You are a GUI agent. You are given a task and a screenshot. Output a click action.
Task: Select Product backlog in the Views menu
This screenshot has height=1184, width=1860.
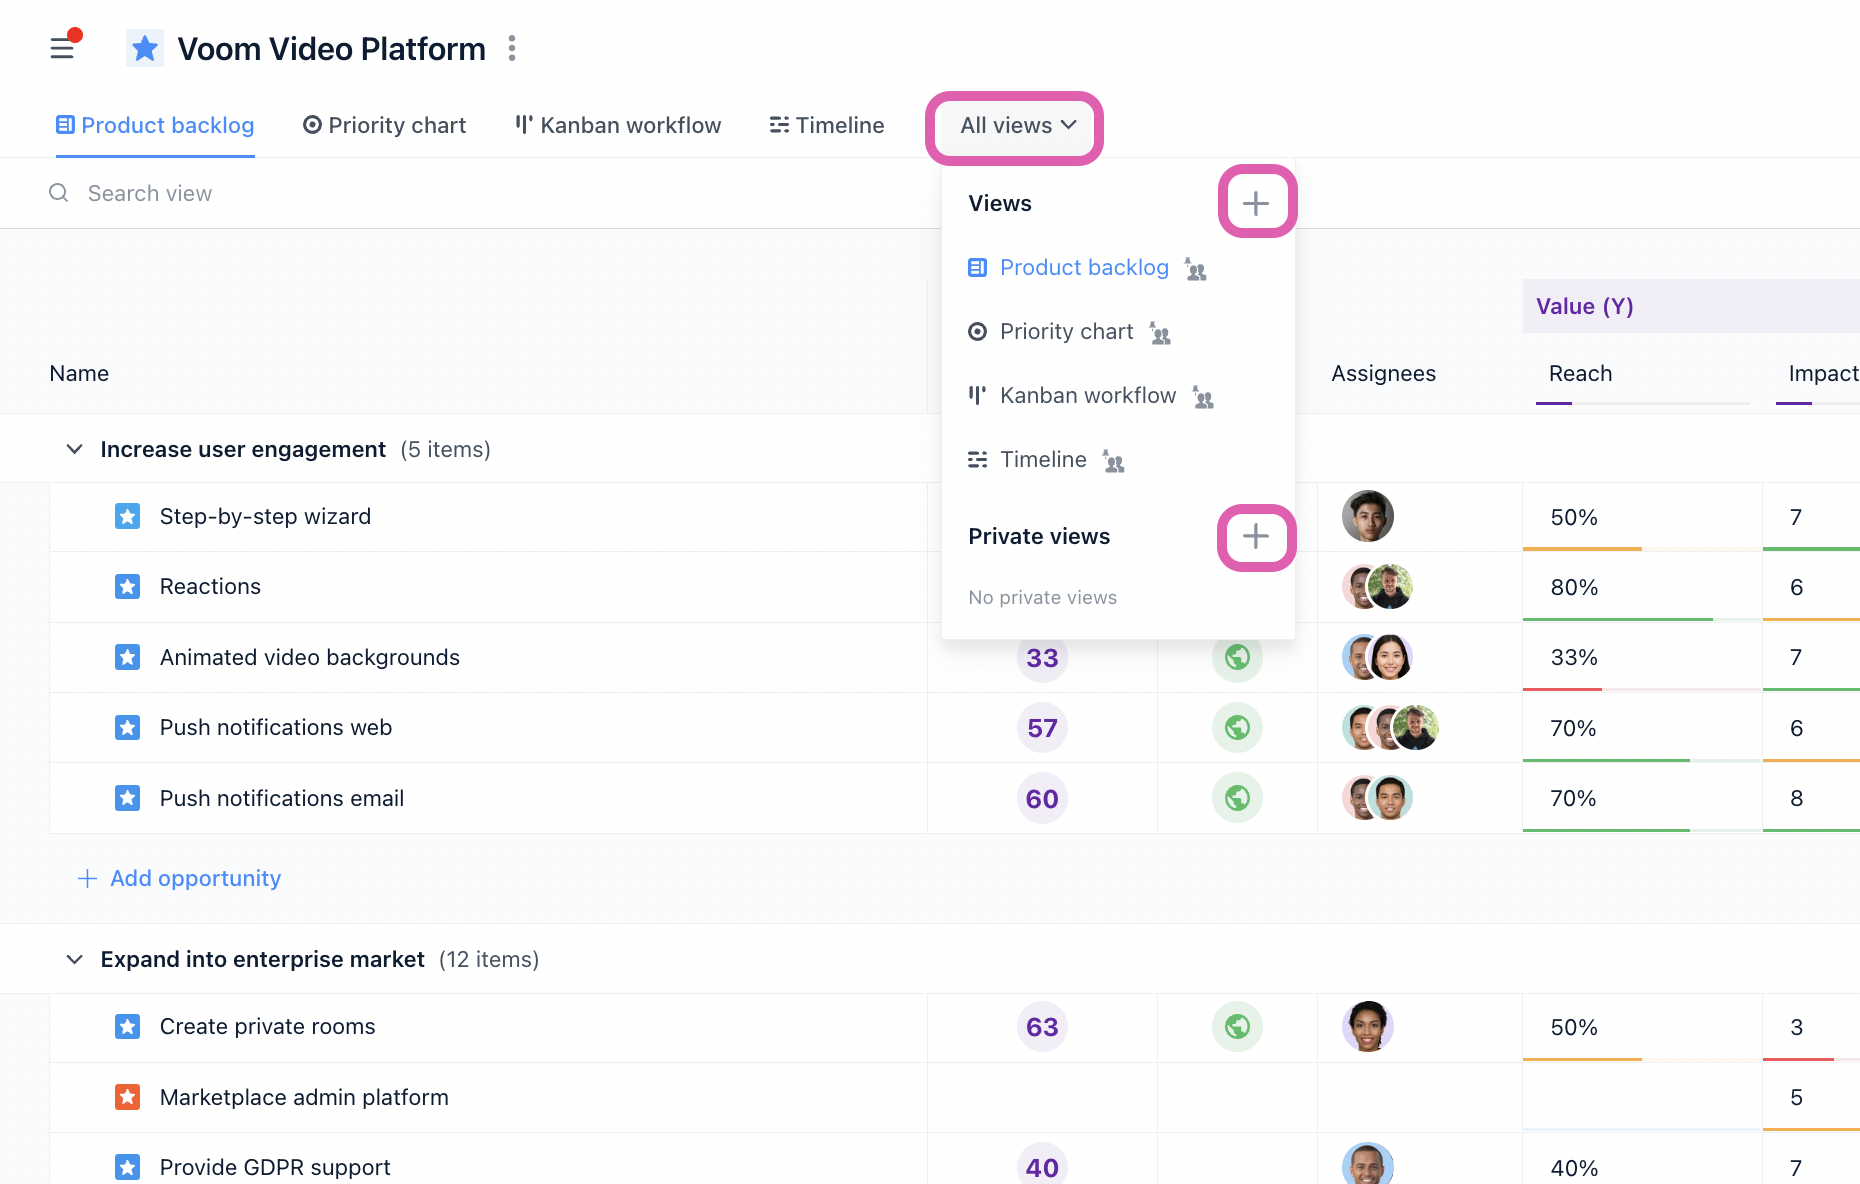point(1084,267)
